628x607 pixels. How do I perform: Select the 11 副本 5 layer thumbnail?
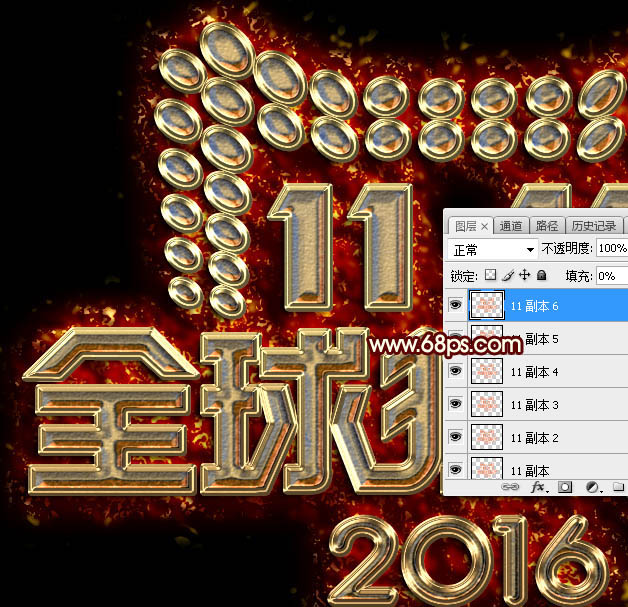[487, 338]
